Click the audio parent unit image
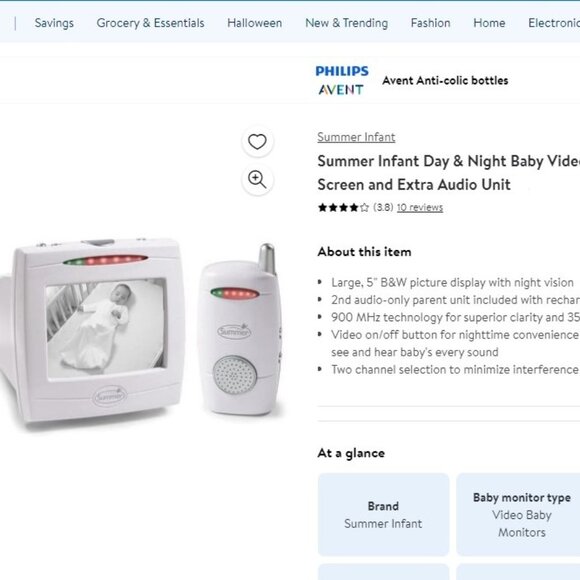Image resolution: width=580 pixels, height=580 pixels. click(240, 329)
